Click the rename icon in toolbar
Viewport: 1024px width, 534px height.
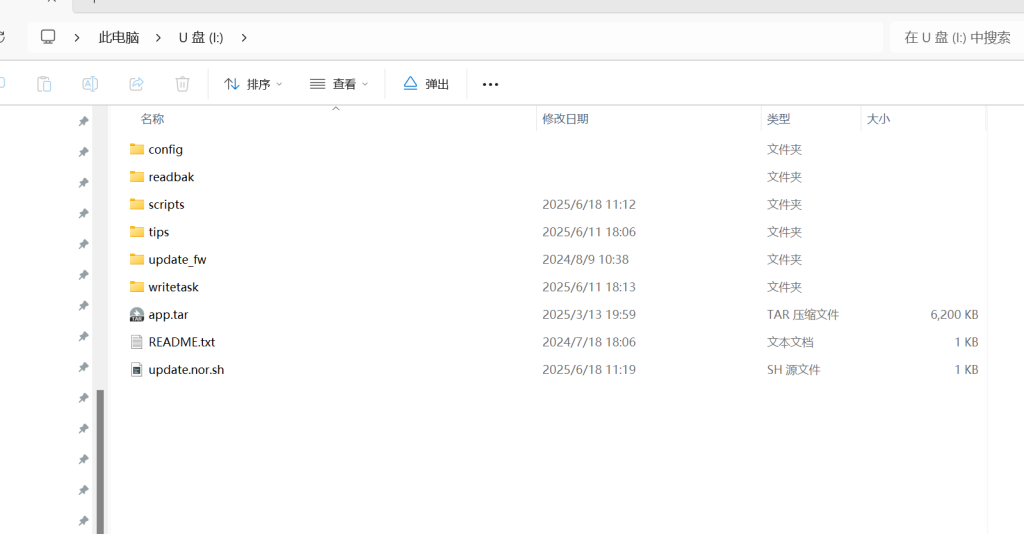[x=90, y=84]
